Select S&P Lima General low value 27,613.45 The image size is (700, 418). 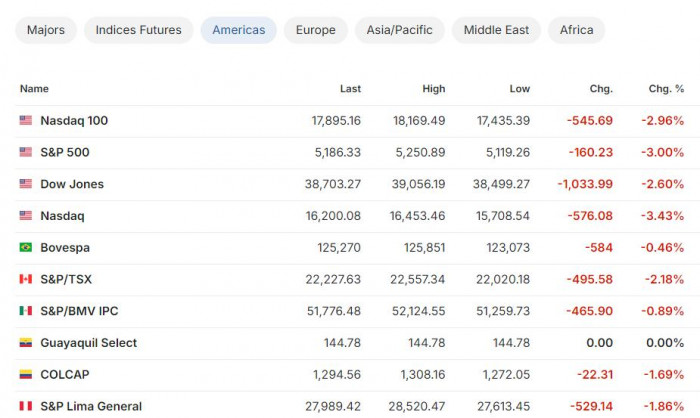(504, 406)
